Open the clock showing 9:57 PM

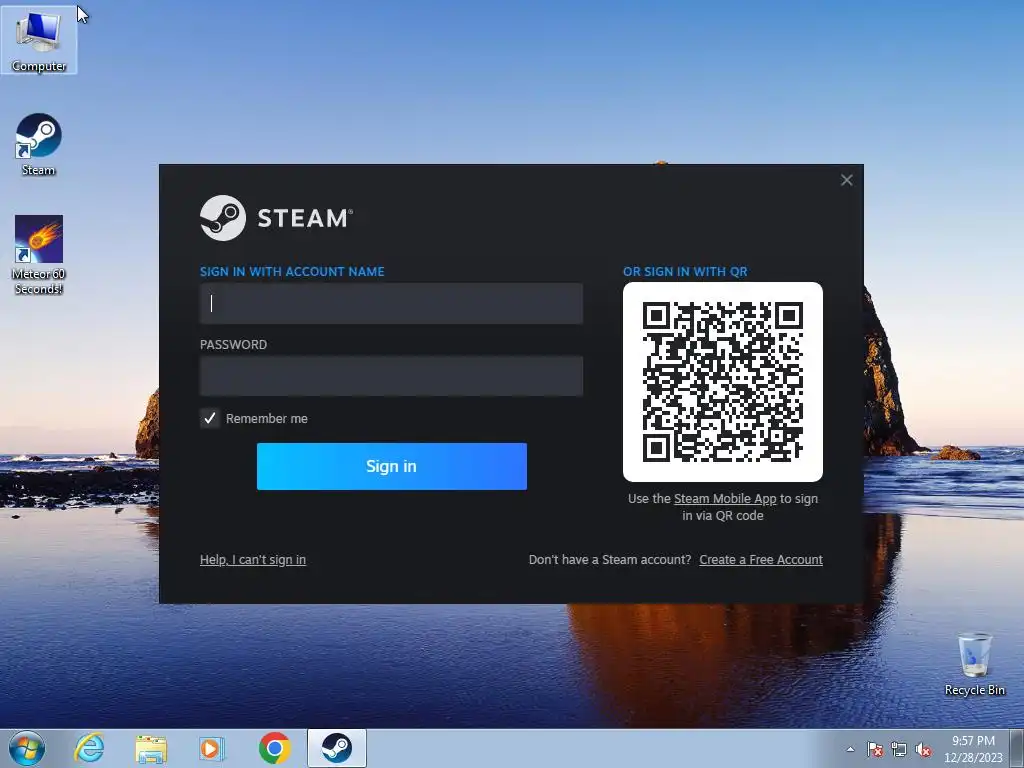pyautogui.click(x=973, y=749)
